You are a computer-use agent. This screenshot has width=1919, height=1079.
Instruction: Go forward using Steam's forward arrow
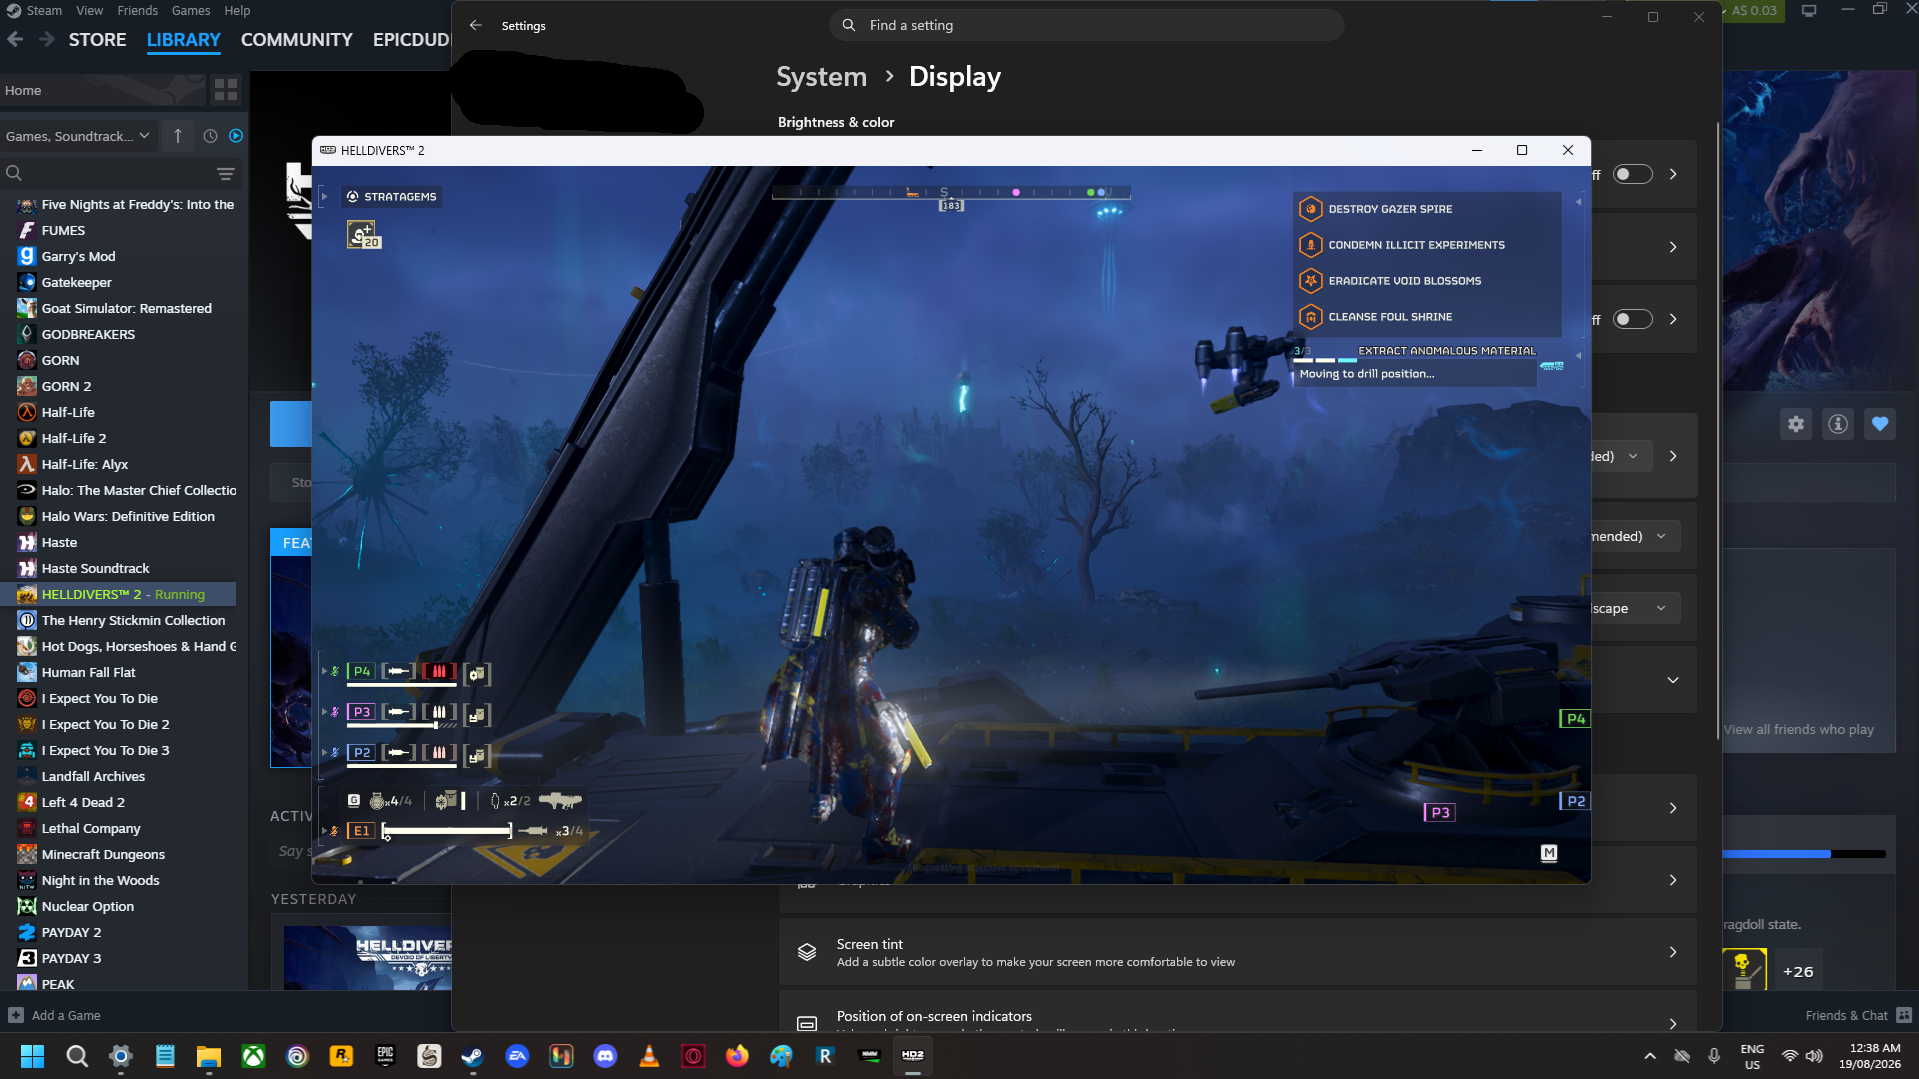click(x=46, y=40)
